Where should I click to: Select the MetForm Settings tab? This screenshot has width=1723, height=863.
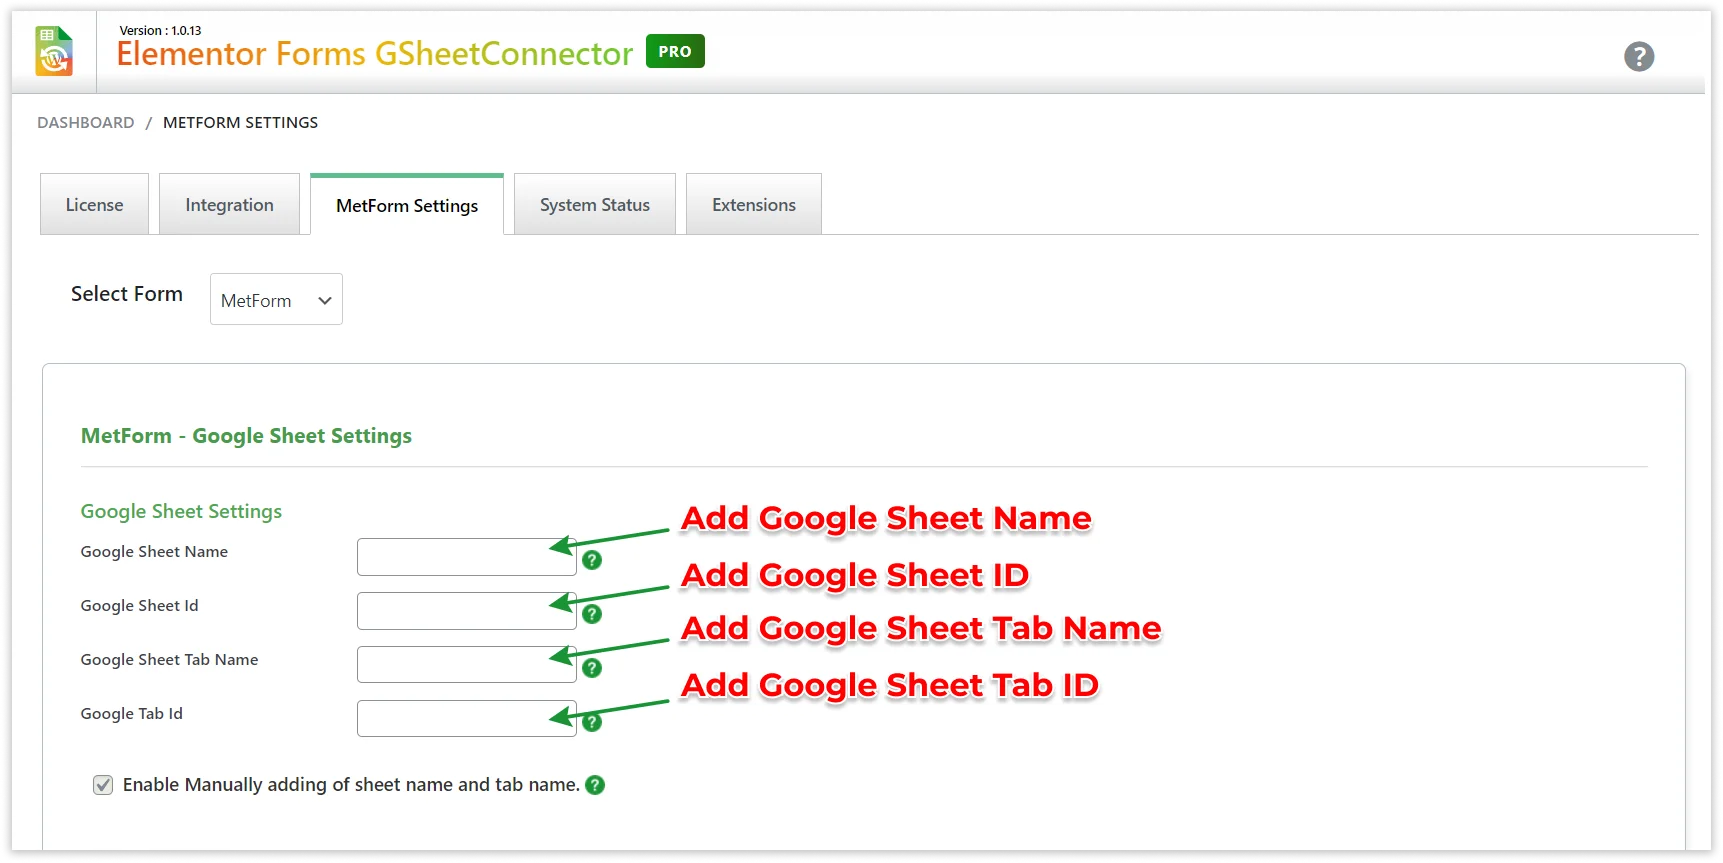(x=407, y=206)
